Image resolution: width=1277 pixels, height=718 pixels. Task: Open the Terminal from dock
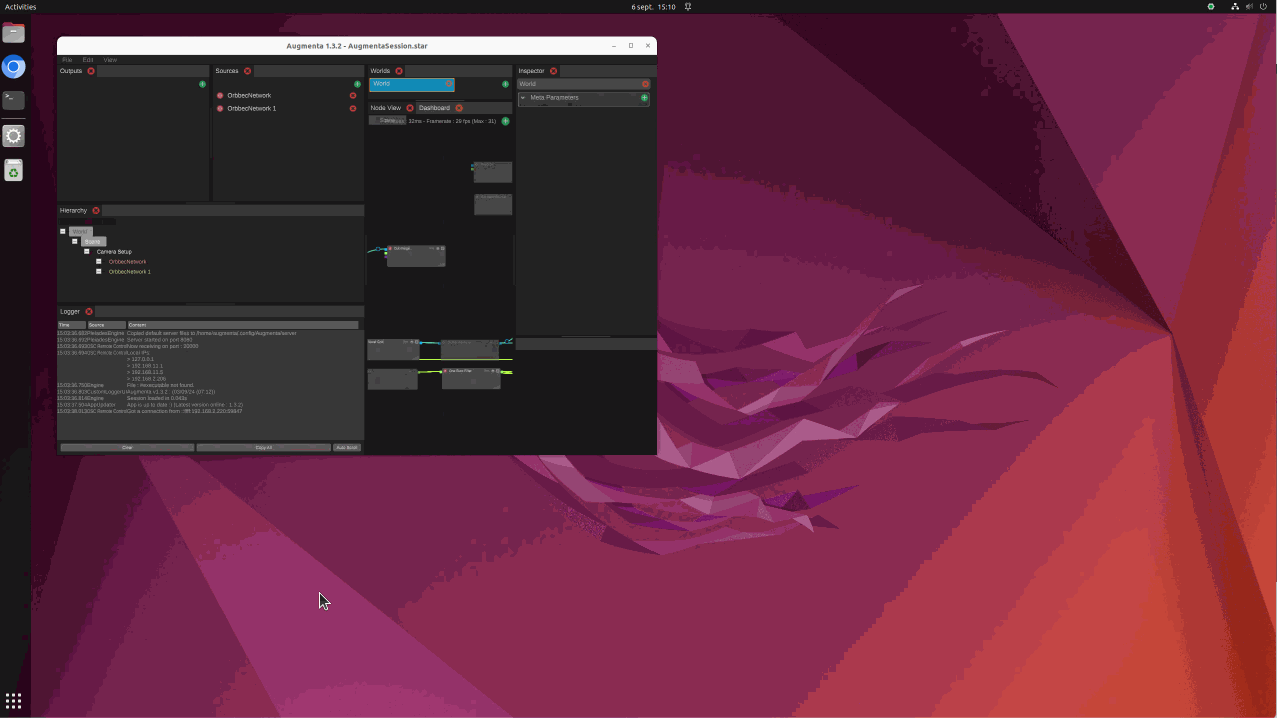14,101
